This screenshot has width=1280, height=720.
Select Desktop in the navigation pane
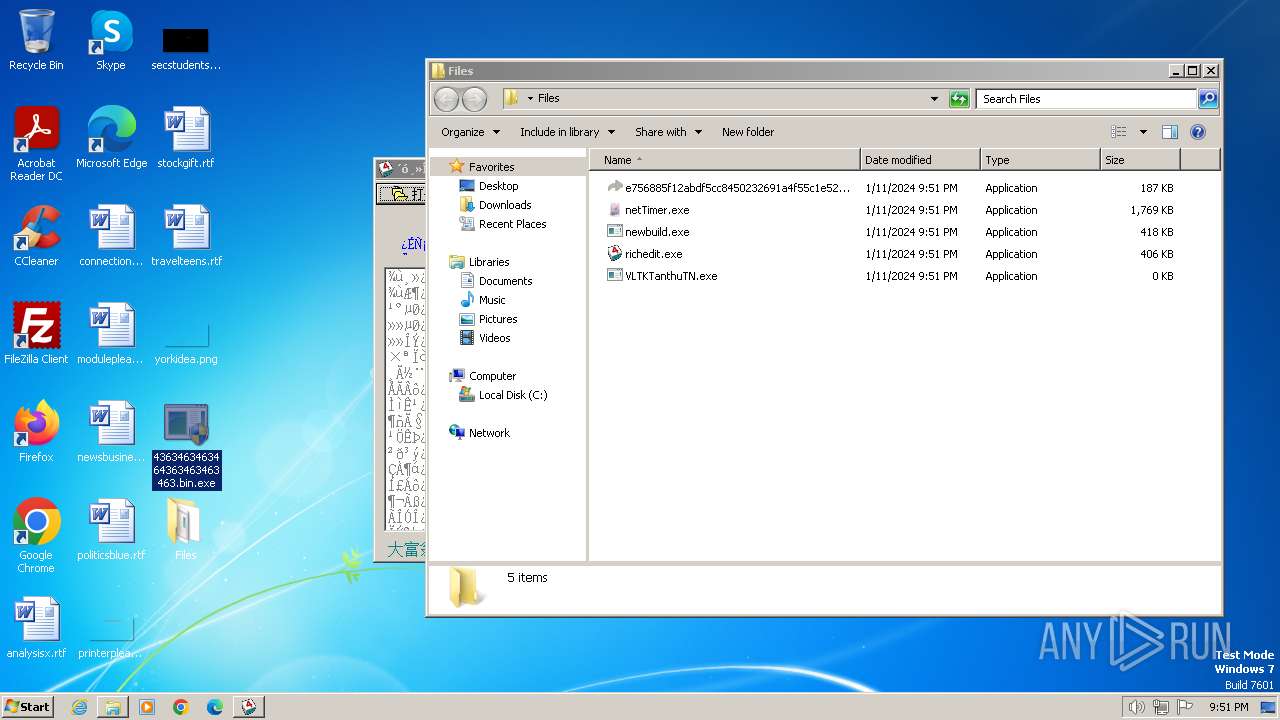(498, 186)
